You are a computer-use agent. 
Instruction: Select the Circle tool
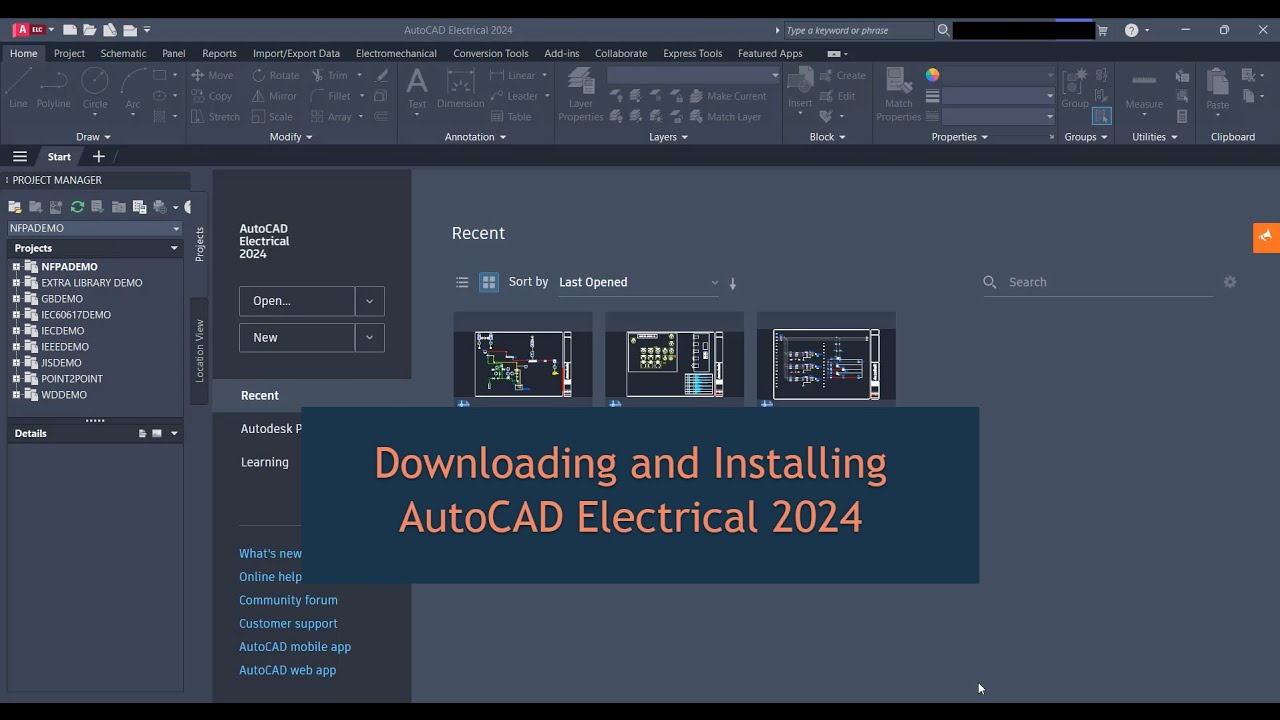point(95,89)
